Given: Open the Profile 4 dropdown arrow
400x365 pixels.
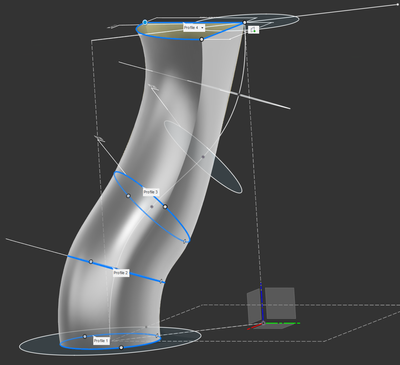Looking at the screenshot, I should click(202, 28).
